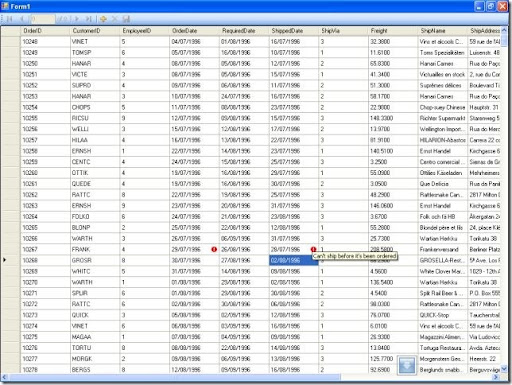
Task: Move to the previous record
Action: 22,19
